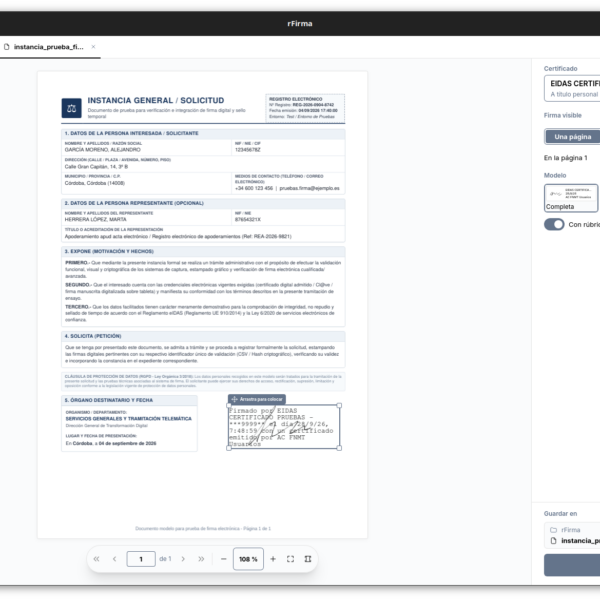Click the move icon on signature box
Screen dimensions: 600x600
click(235, 399)
